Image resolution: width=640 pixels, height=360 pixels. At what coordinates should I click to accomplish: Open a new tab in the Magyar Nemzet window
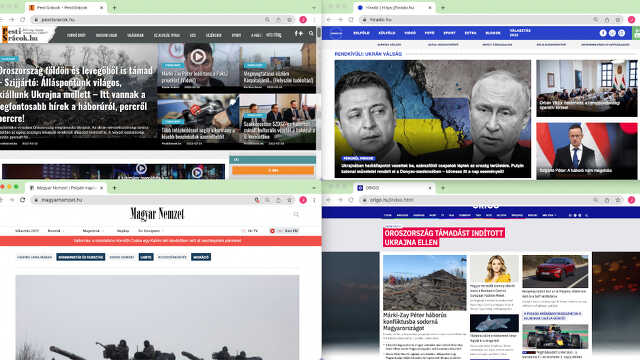[x=115, y=188]
